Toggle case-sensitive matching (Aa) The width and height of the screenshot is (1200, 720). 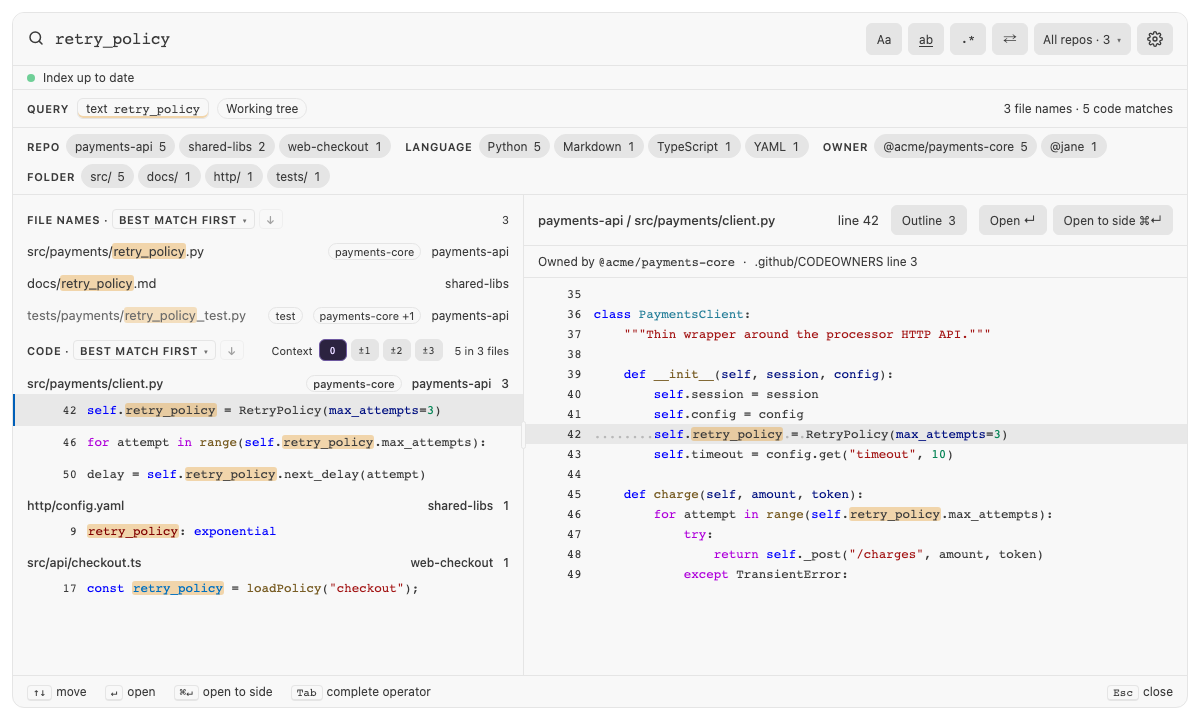[884, 39]
